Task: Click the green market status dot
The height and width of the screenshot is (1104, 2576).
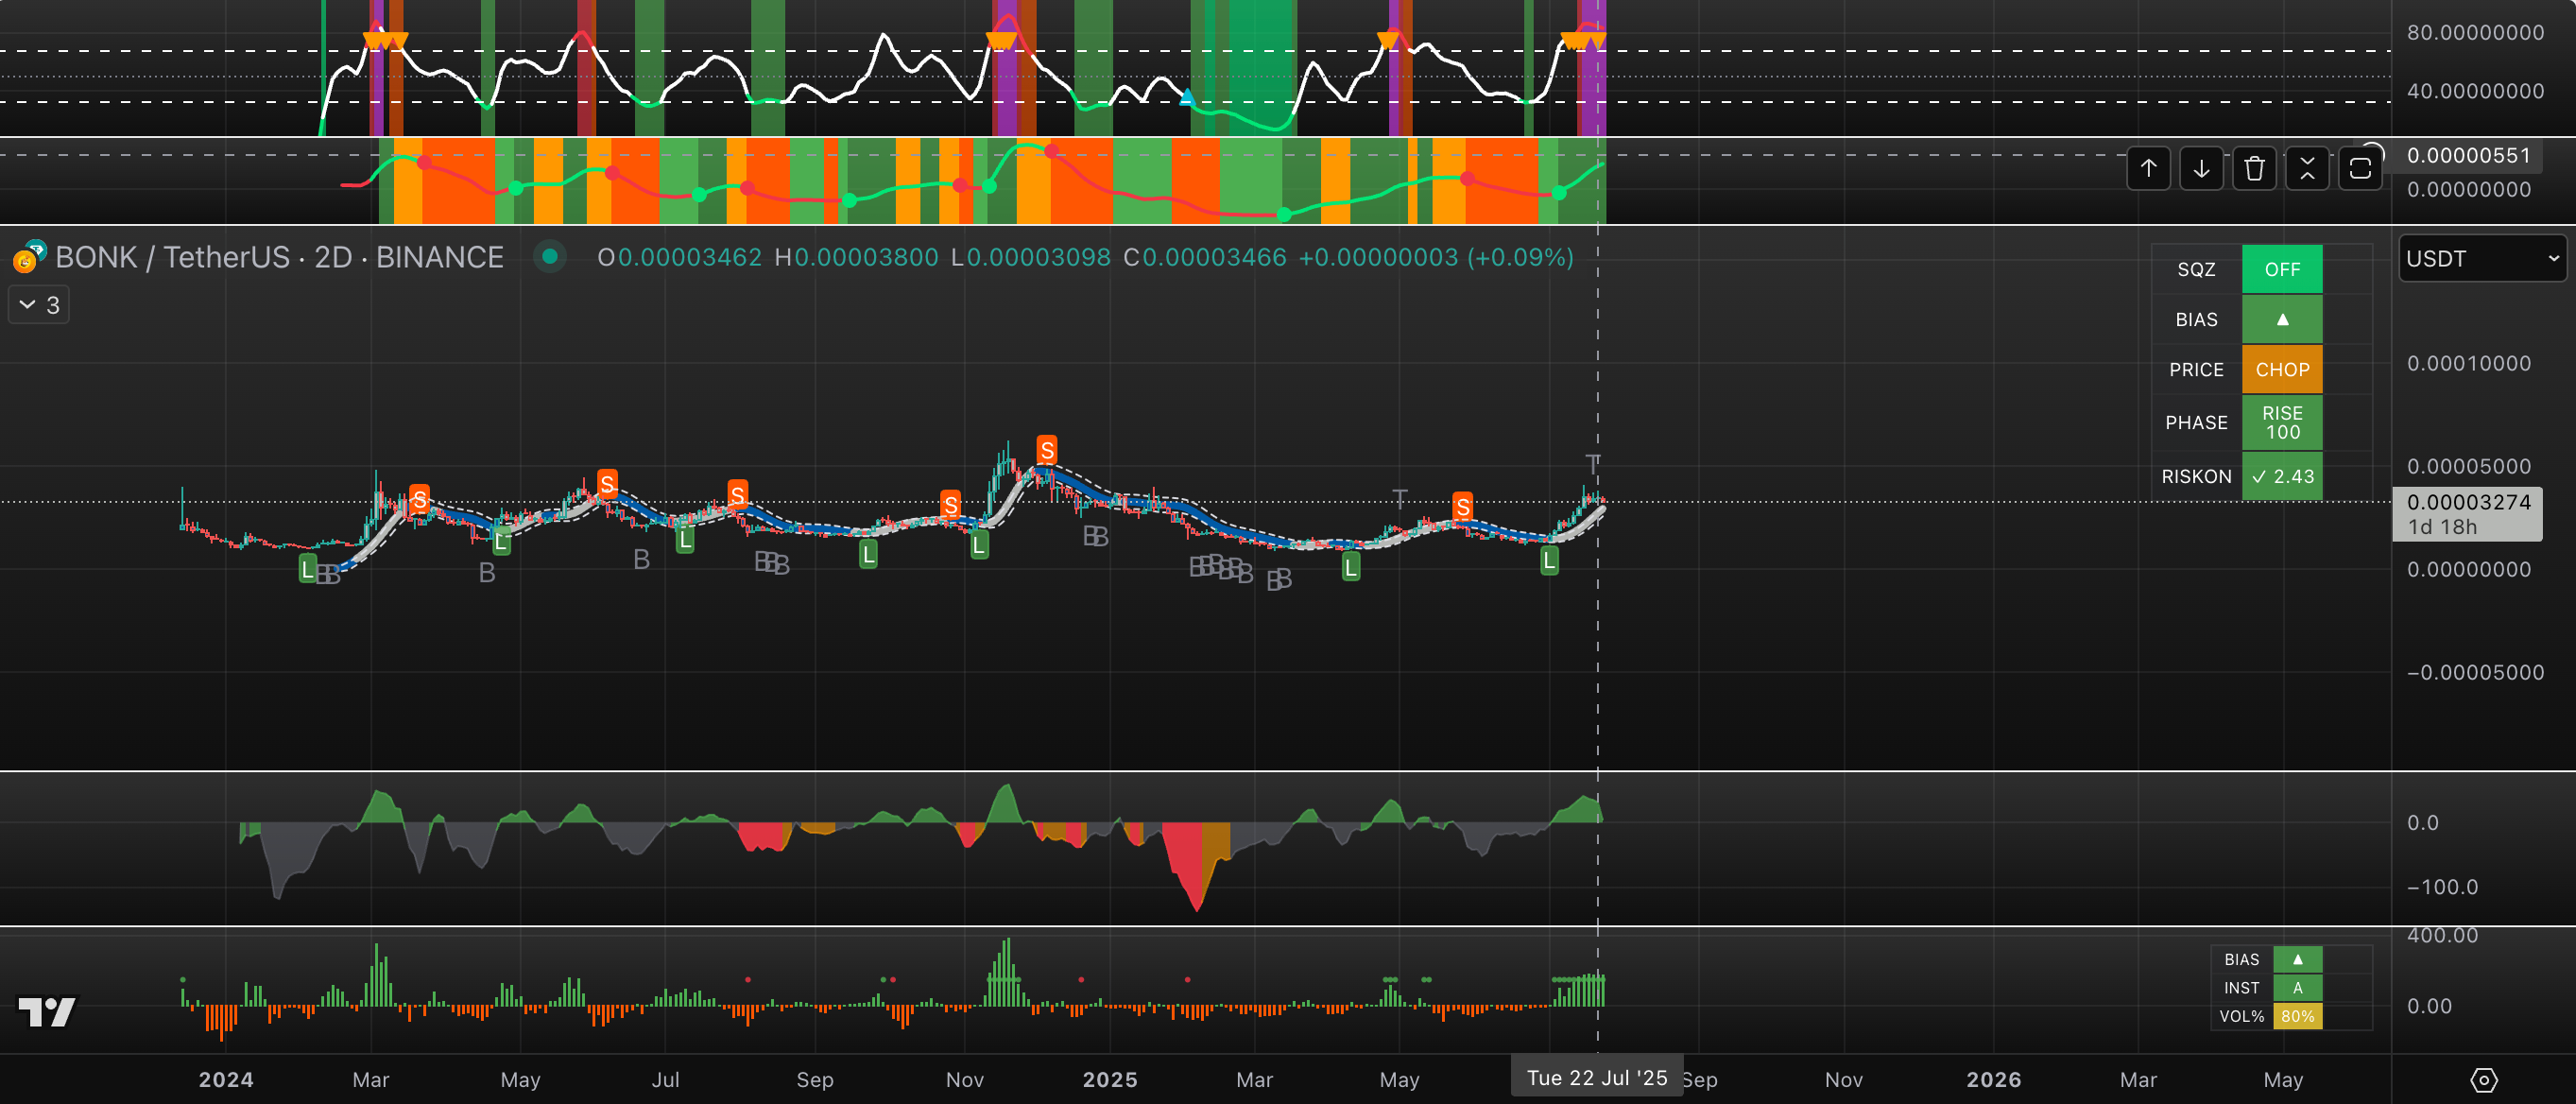Action: tap(549, 257)
